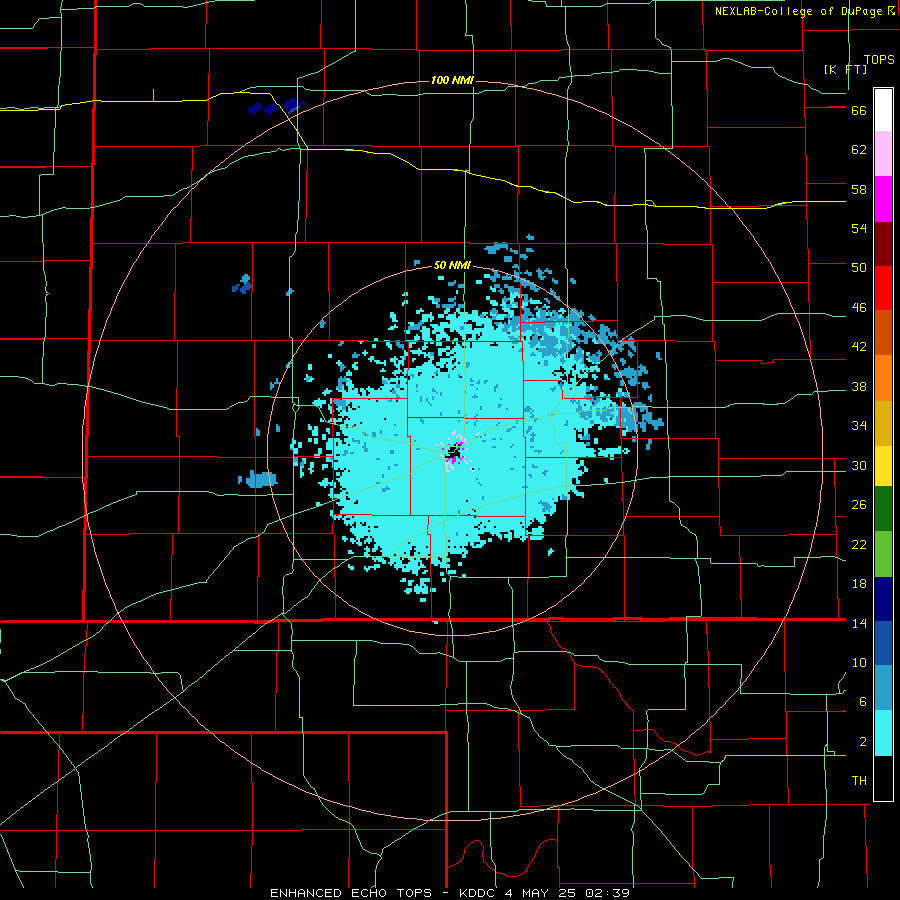Click the '46' legend value

[x=859, y=307]
